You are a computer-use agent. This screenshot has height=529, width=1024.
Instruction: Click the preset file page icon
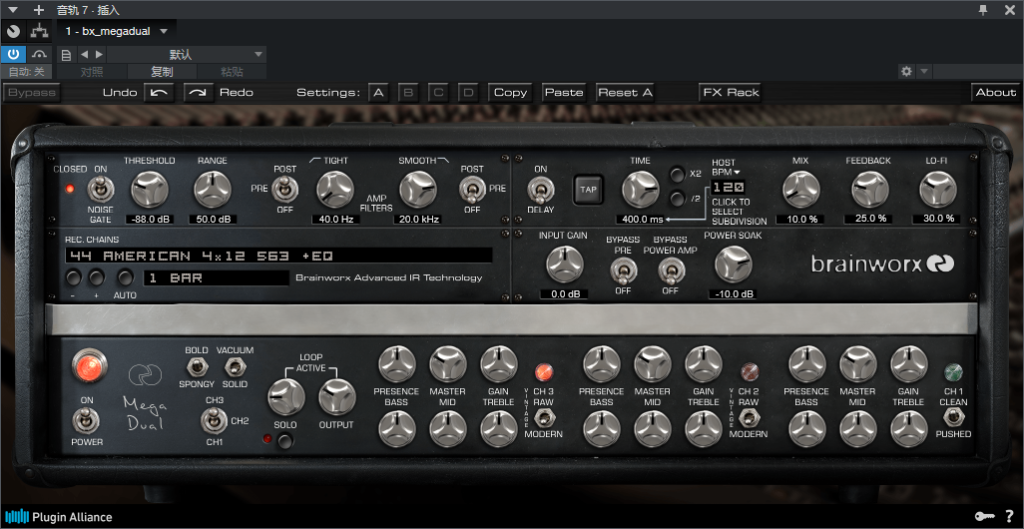point(66,54)
